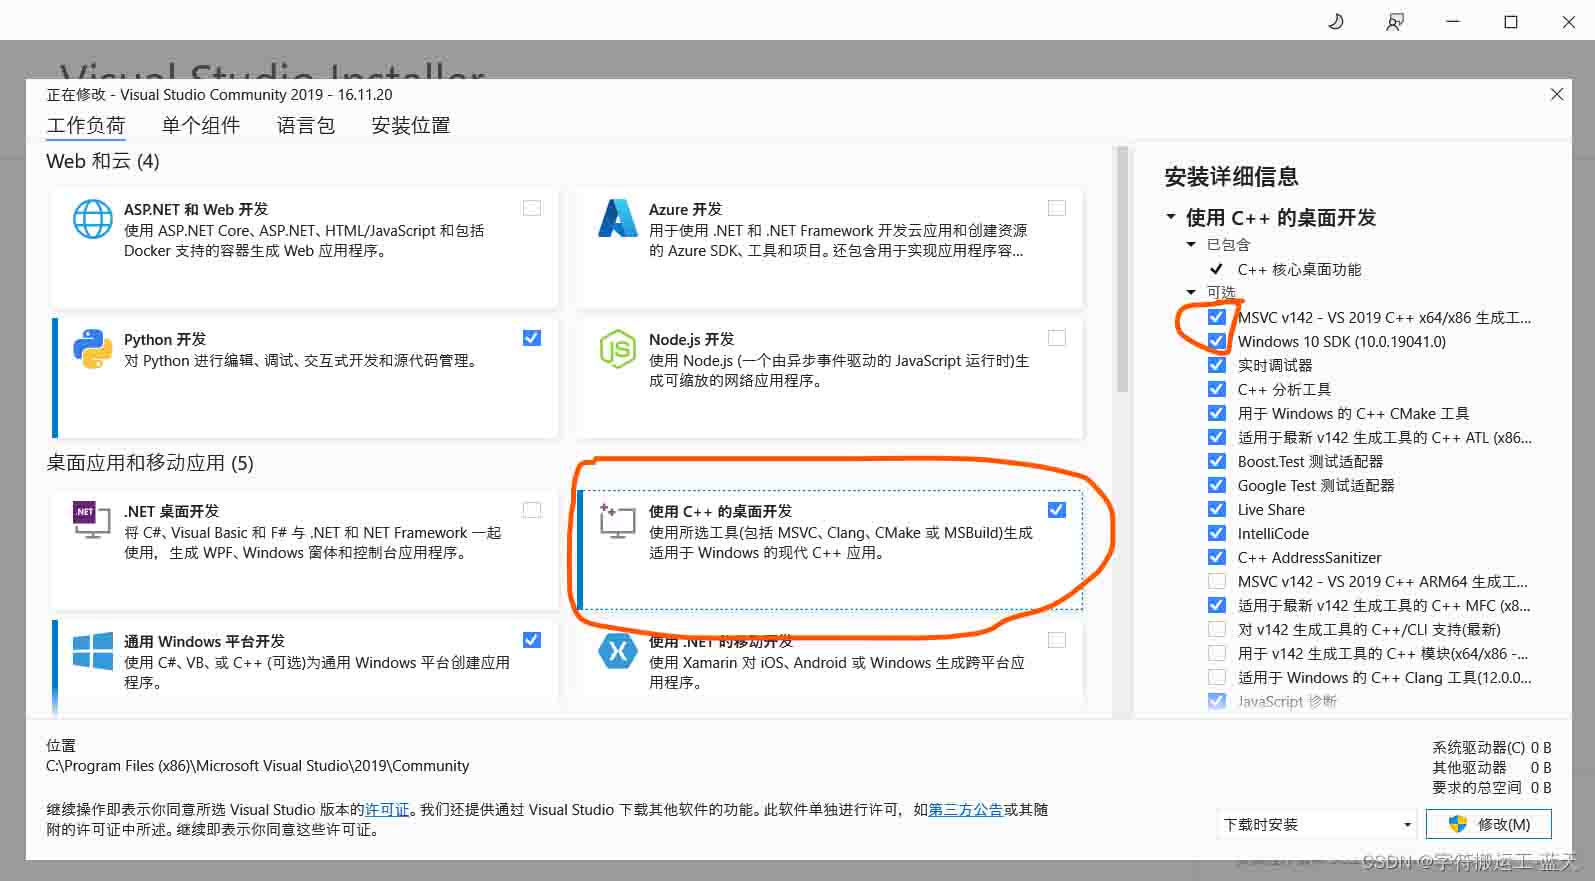Close the modify dialog with X
Viewport: 1595px width, 881px height.
pos(1556,94)
